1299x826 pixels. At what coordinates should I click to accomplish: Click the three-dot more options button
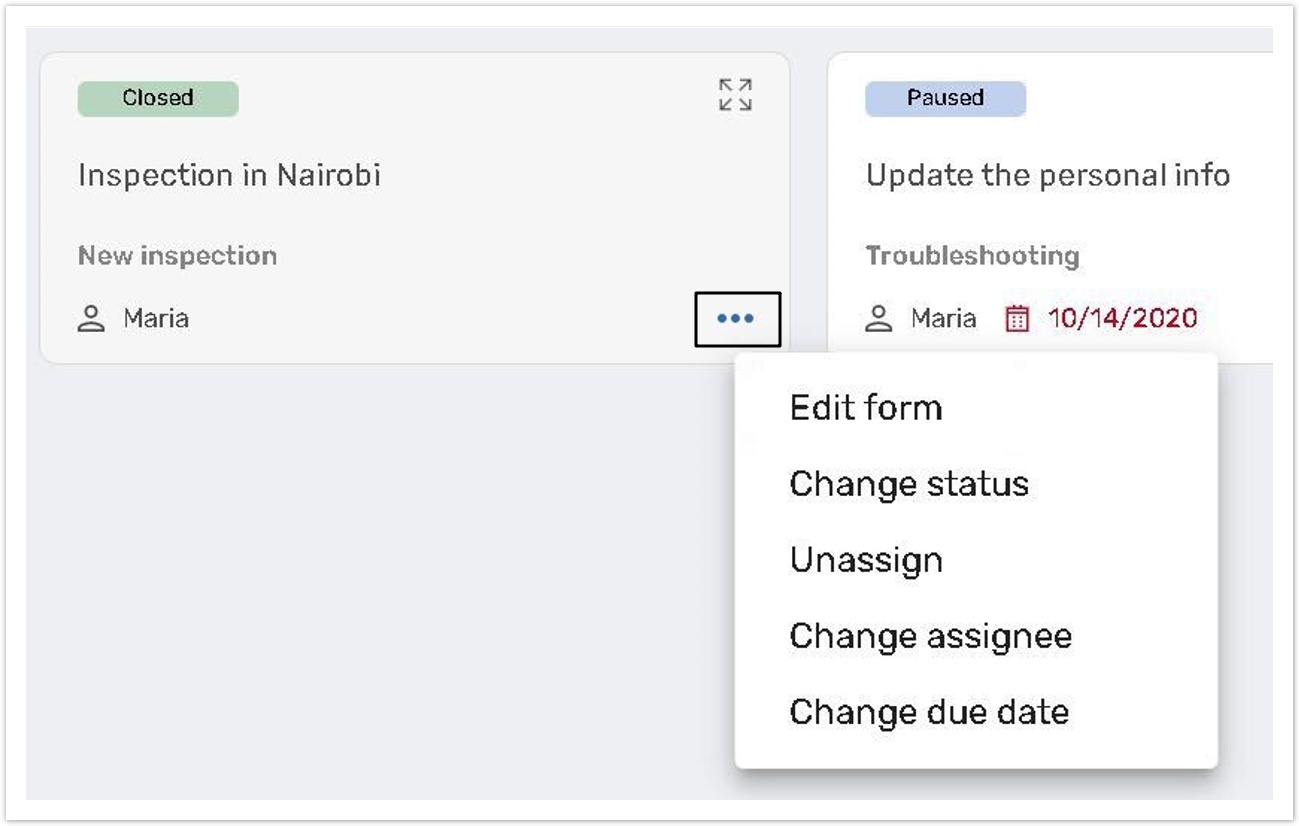tap(737, 319)
